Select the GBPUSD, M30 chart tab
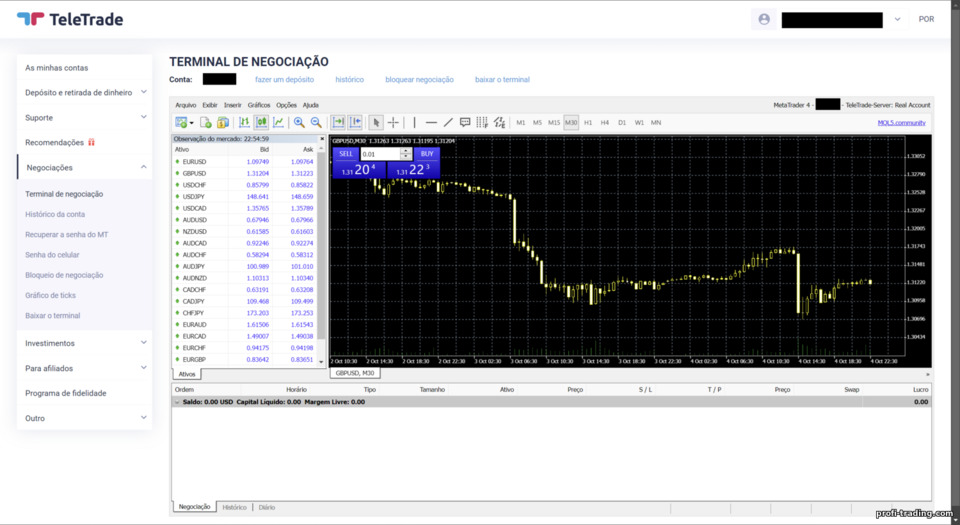Screen dimensions: 960x525 tap(354, 373)
